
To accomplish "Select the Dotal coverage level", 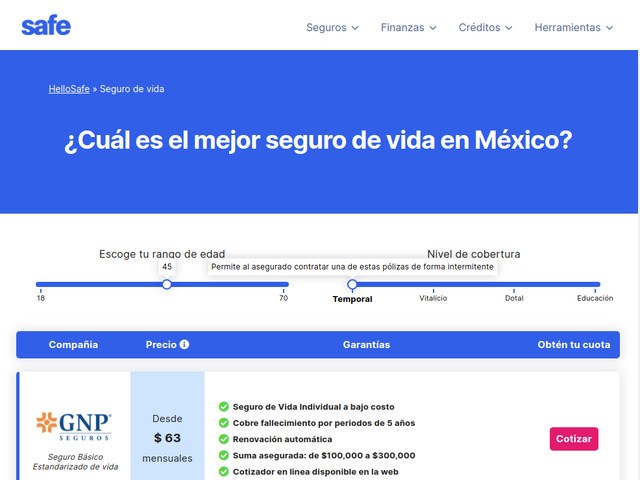I will point(514,298).
